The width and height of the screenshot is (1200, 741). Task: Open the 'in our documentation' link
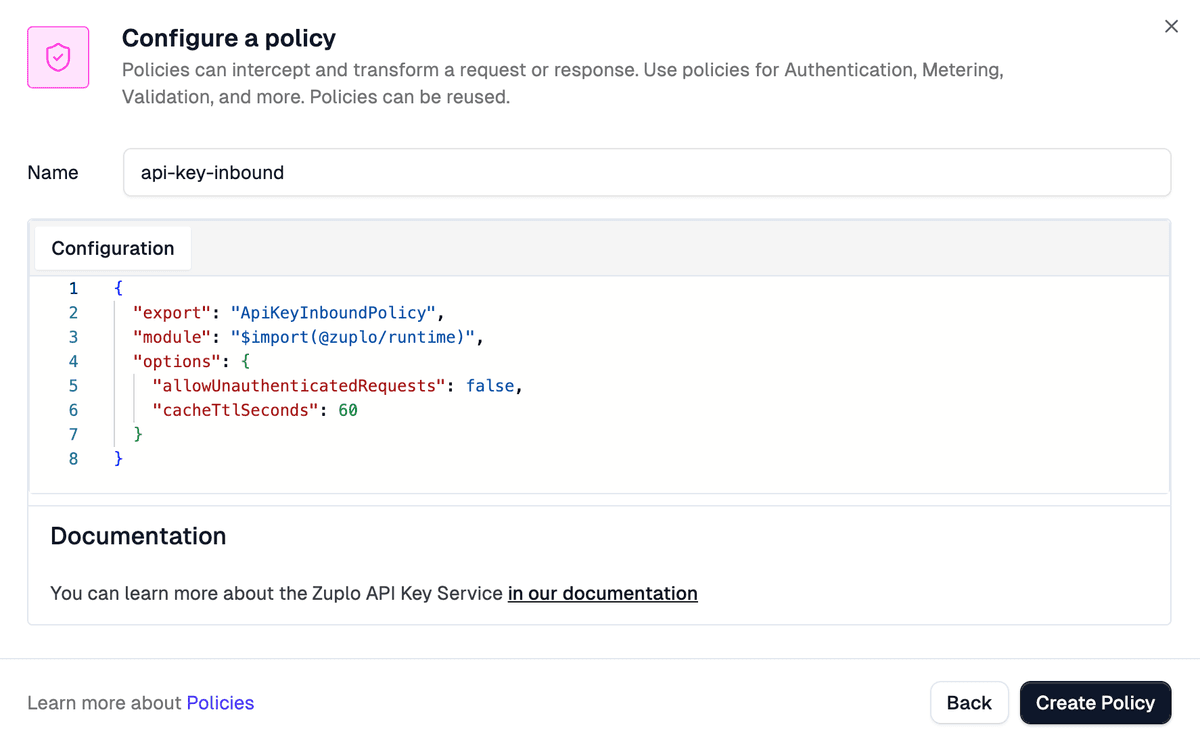pos(602,593)
